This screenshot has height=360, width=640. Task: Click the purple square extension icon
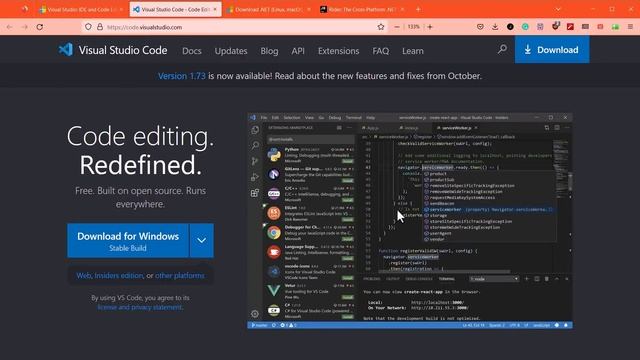pos(540,27)
